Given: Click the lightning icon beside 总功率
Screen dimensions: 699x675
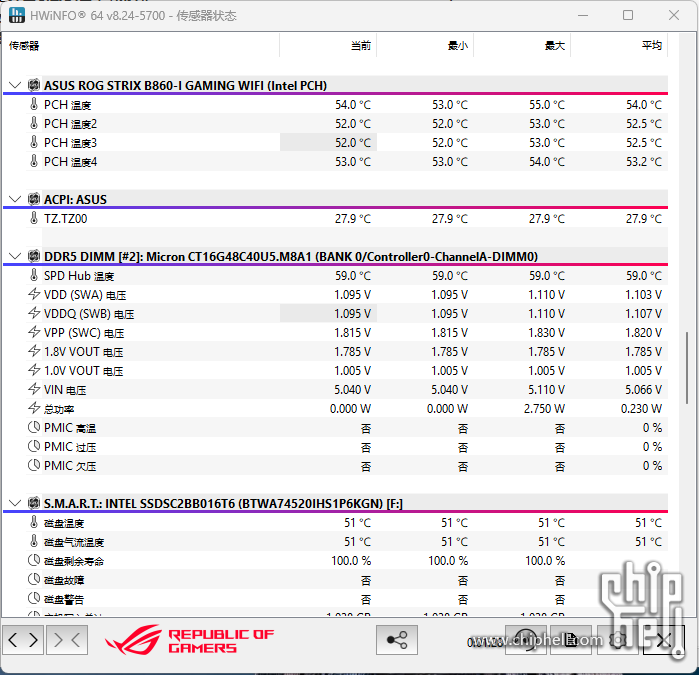Looking at the screenshot, I should pos(34,408).
